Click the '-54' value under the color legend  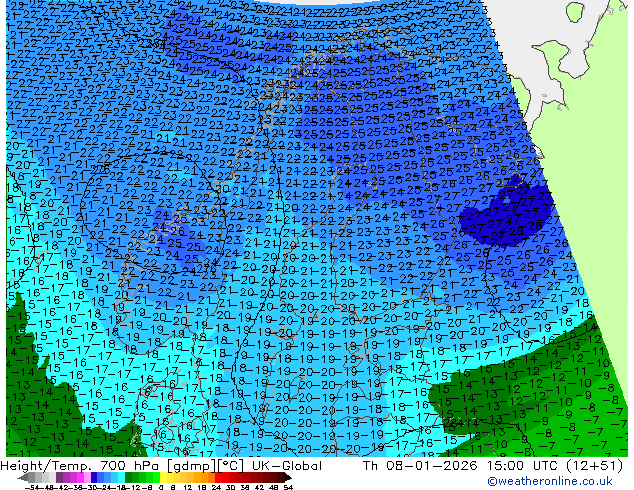(x=32, y=488)
